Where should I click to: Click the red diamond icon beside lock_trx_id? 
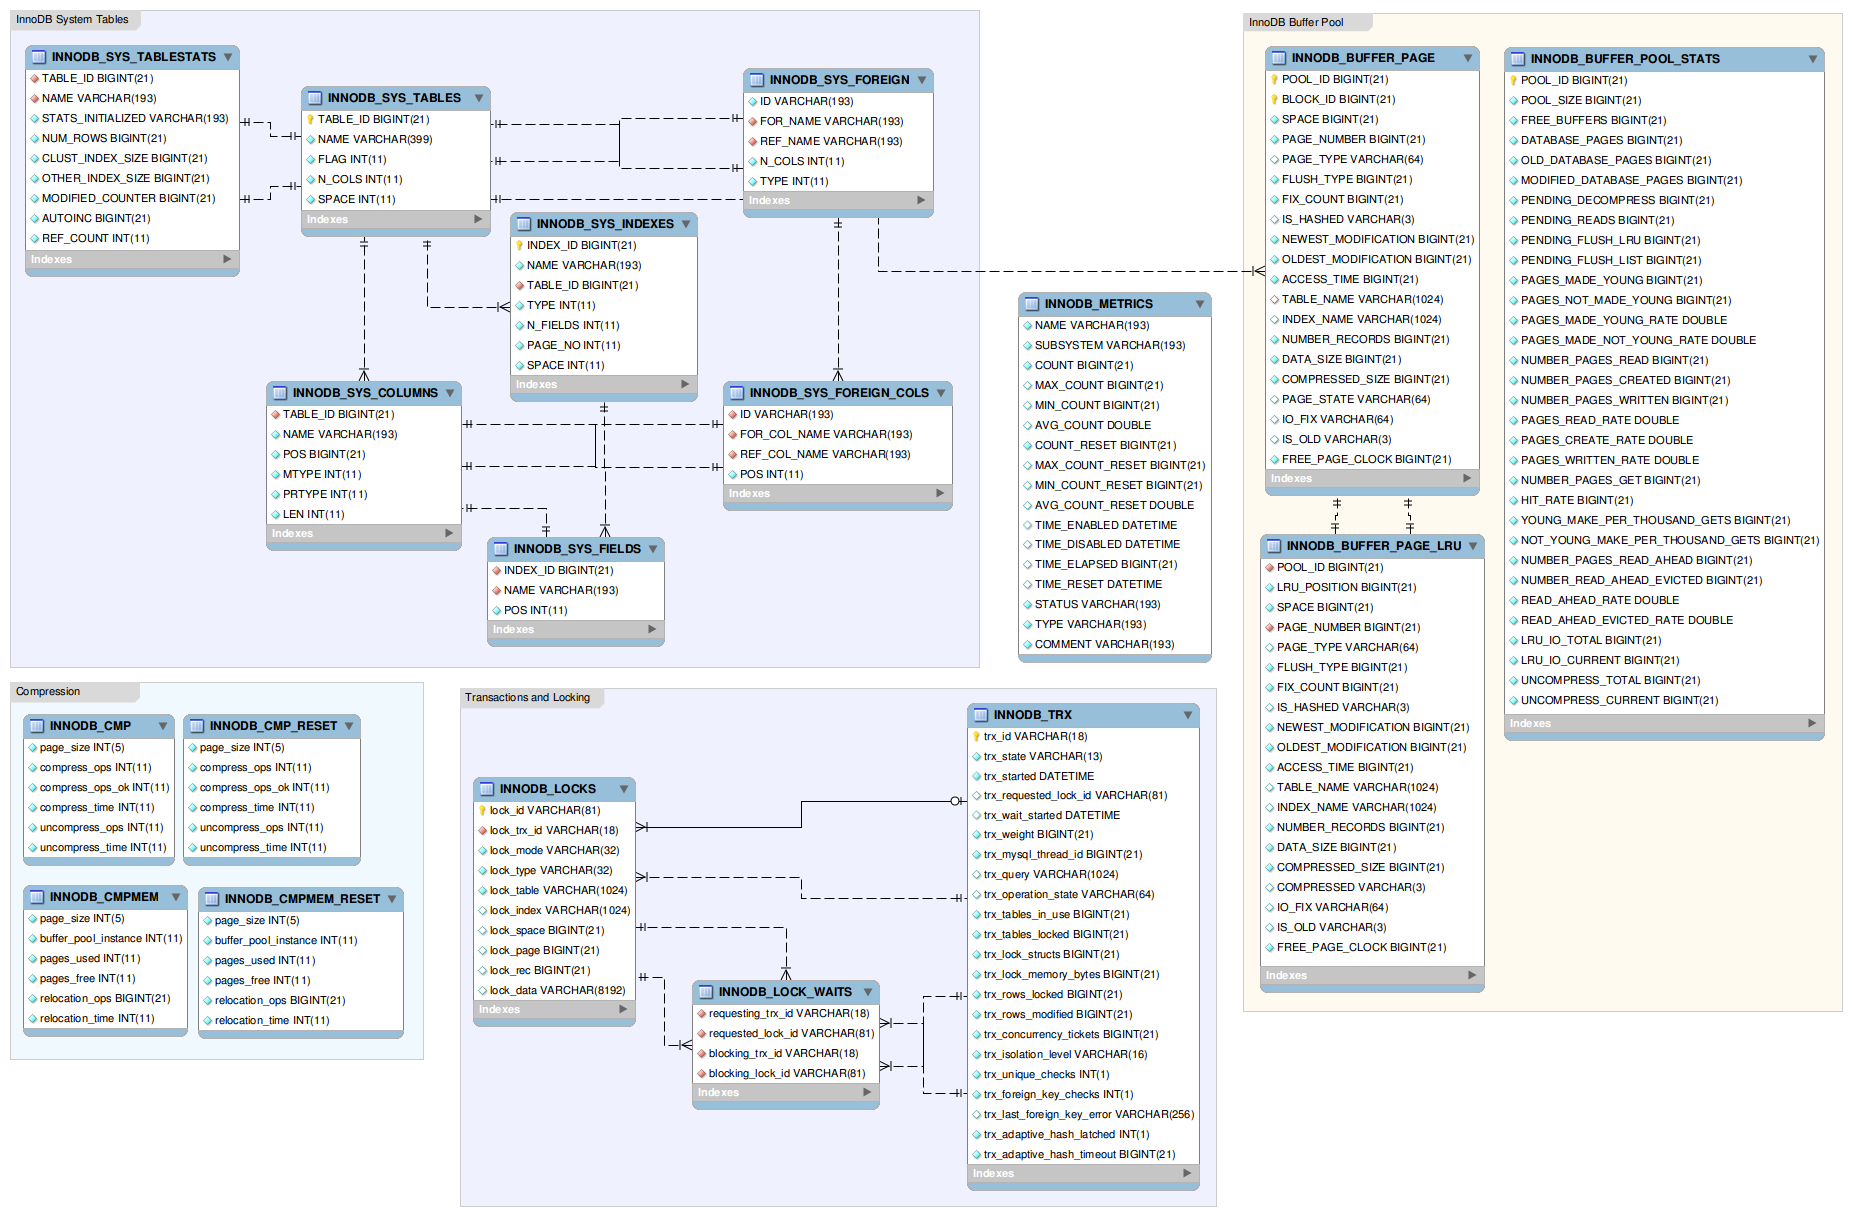click(x=482, y=831)
